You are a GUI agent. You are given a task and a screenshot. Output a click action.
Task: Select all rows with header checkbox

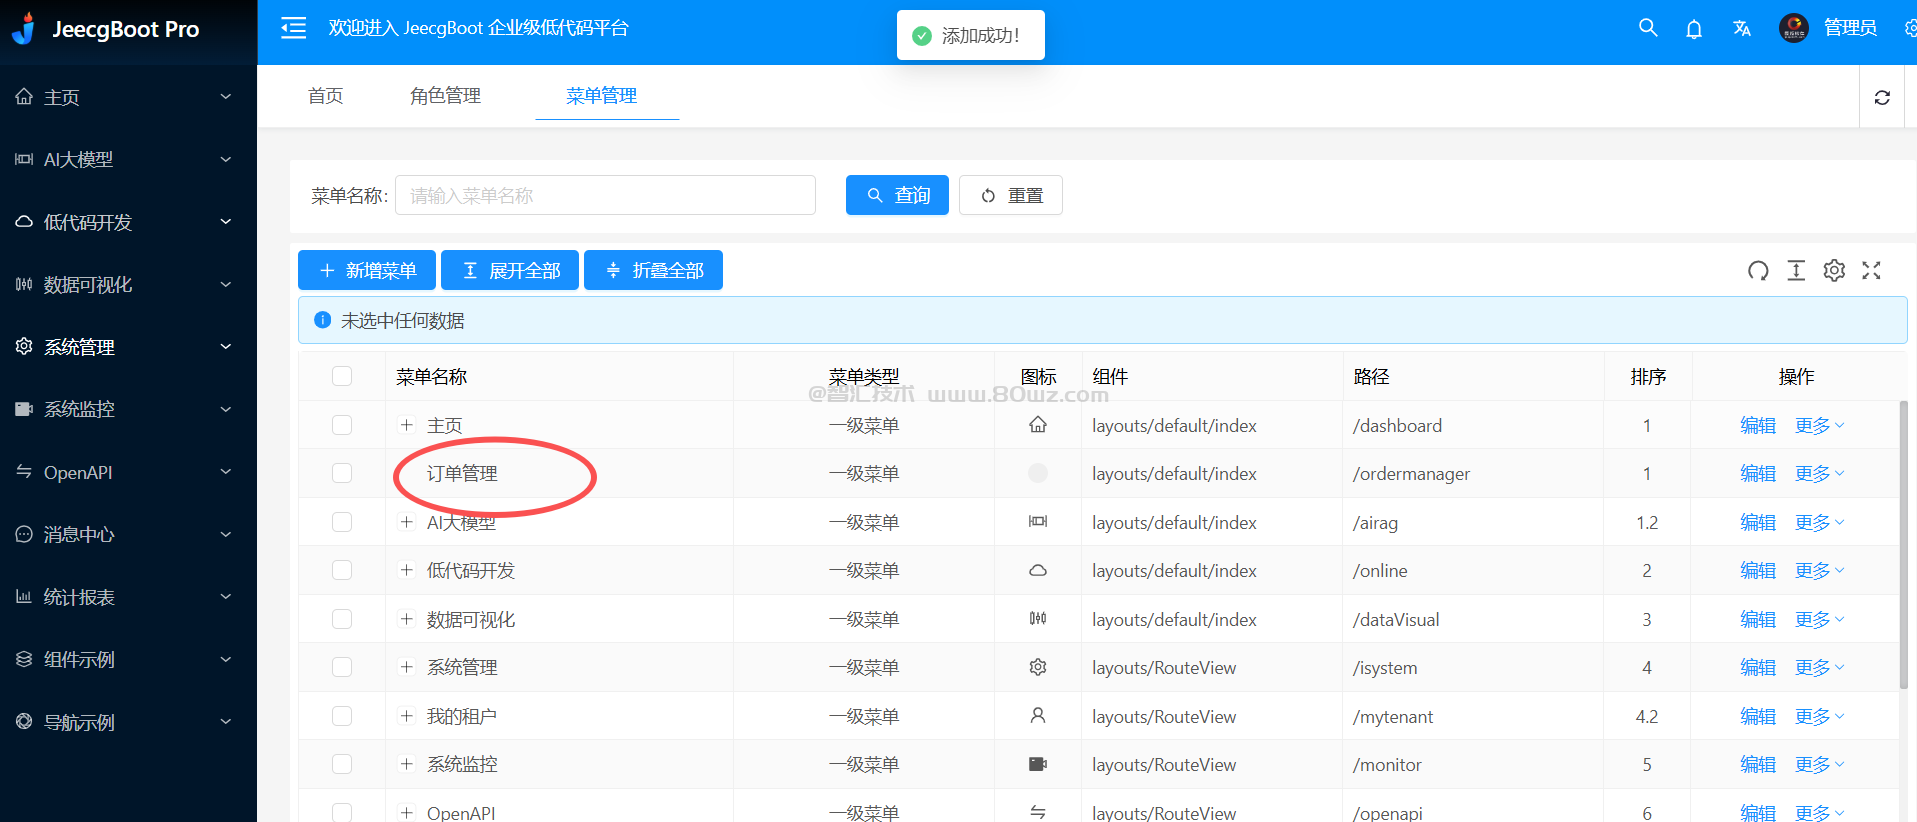coord(342,376)
